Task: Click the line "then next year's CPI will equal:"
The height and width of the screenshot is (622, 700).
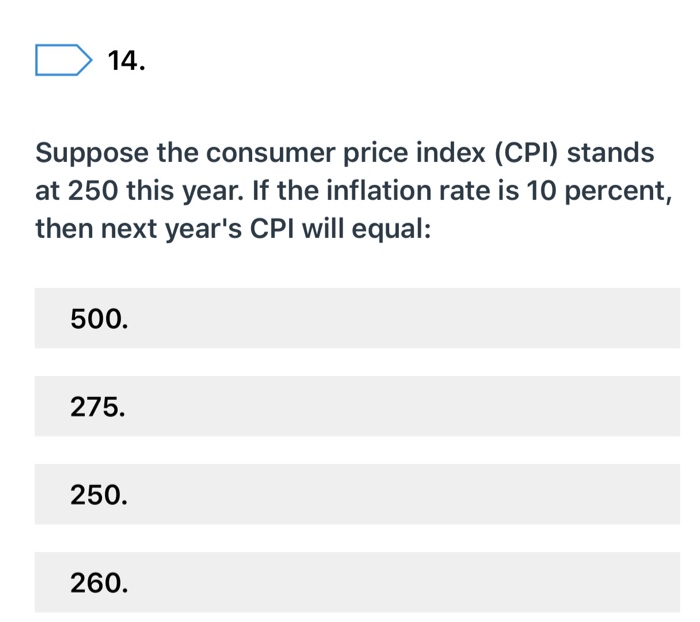Action: pos(233,229)
